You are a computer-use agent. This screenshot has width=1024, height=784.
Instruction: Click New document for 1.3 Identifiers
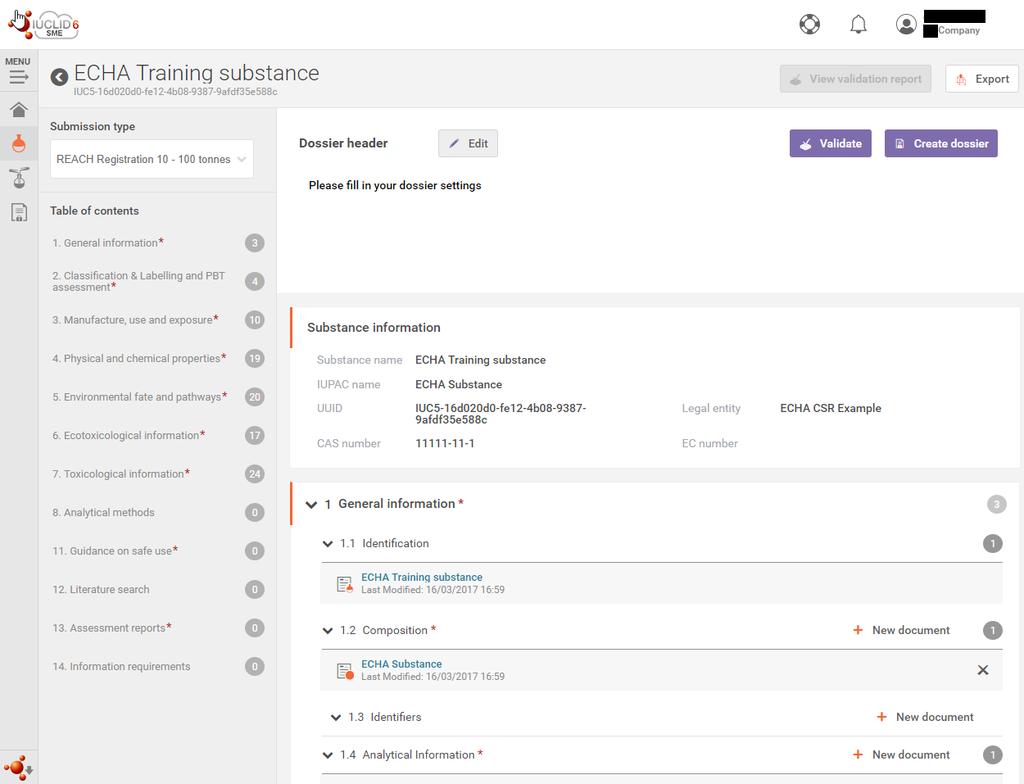[934, 717]
